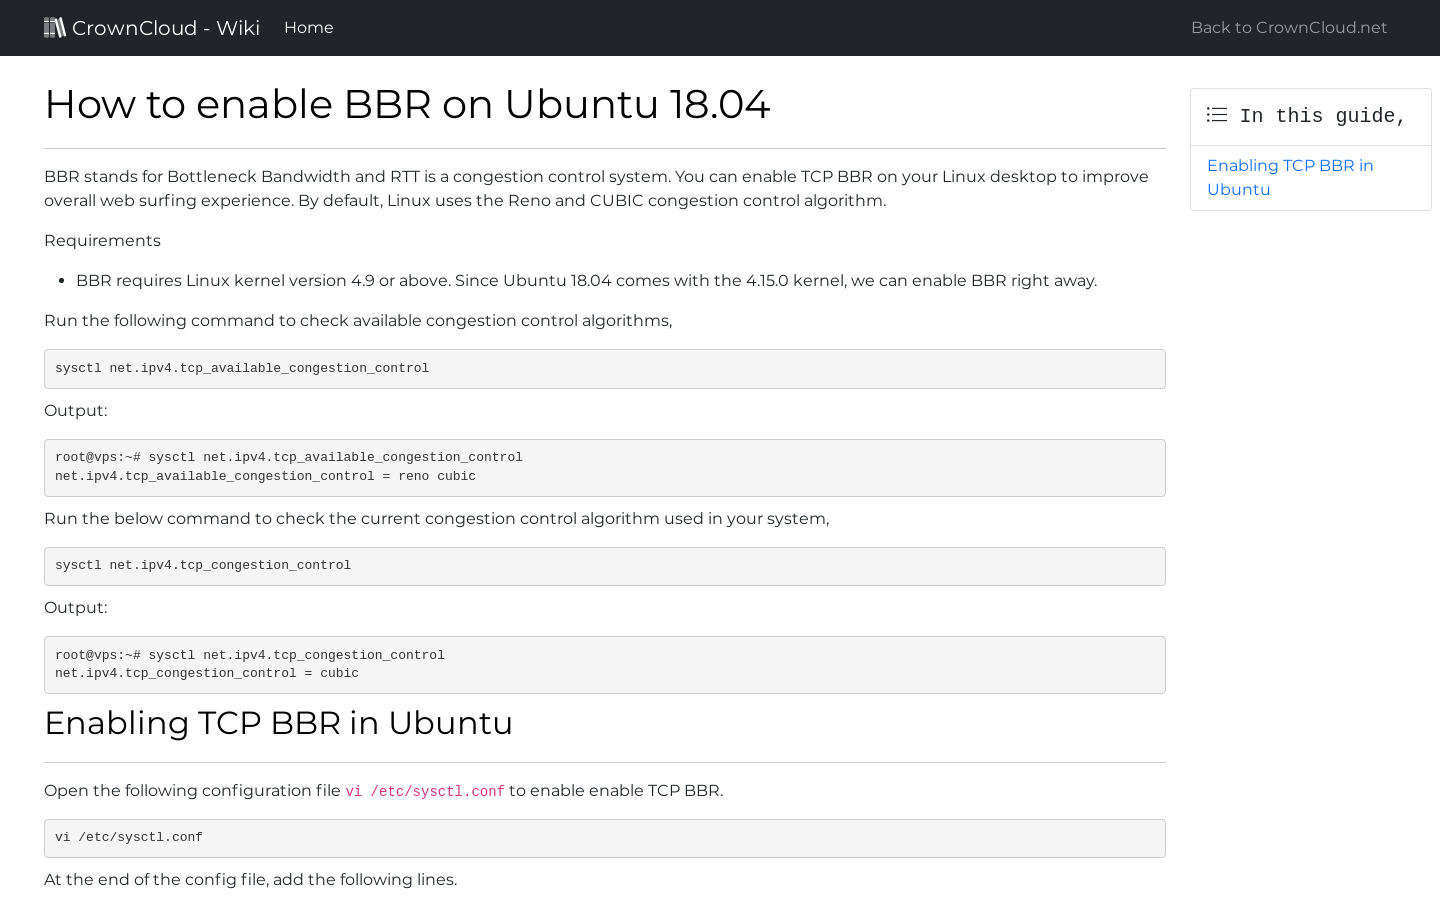1440x900 pixels.
Task: Click the list icon beside 'In this guide,'
Action: click(1217, 115)
